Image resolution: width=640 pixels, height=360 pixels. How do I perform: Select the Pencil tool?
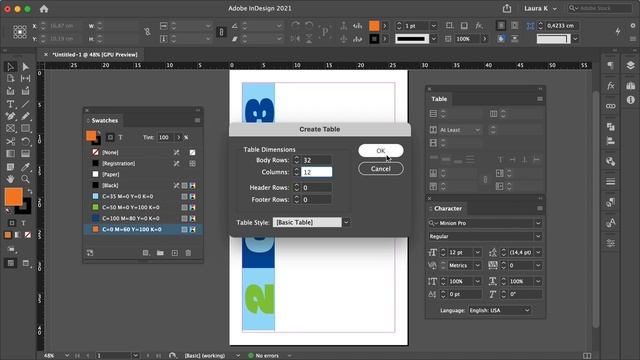(x=25, y=116)
